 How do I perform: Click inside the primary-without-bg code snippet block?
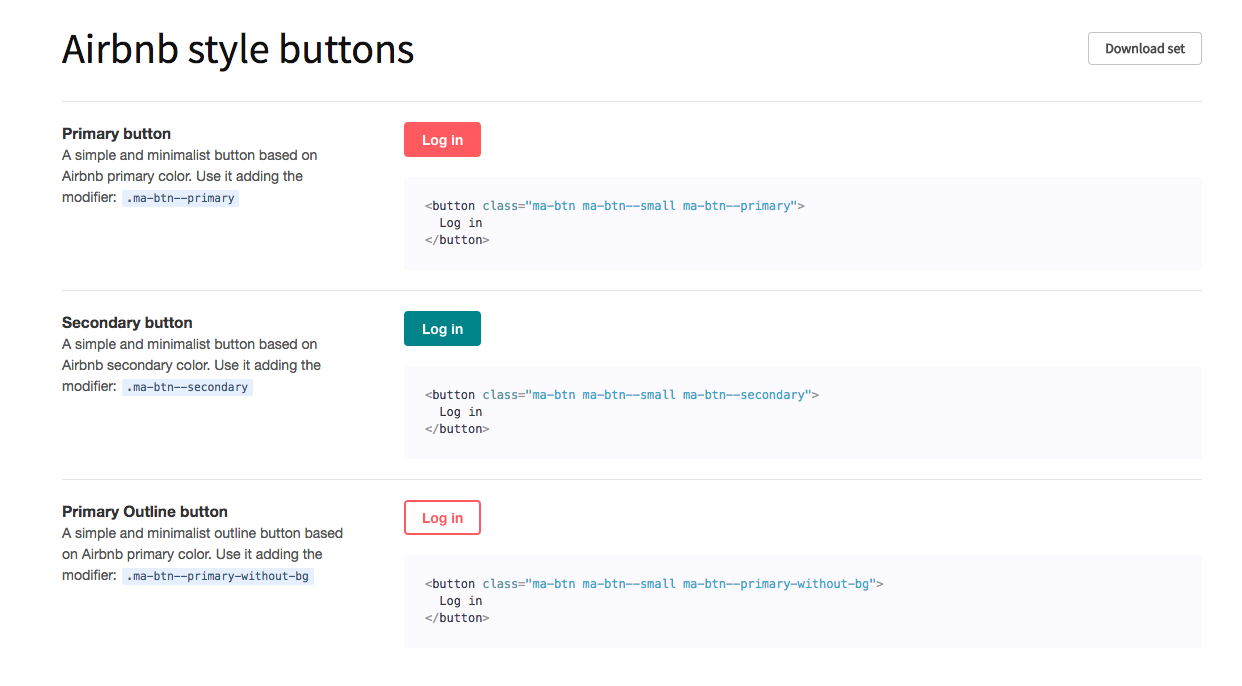pos(802,602)
